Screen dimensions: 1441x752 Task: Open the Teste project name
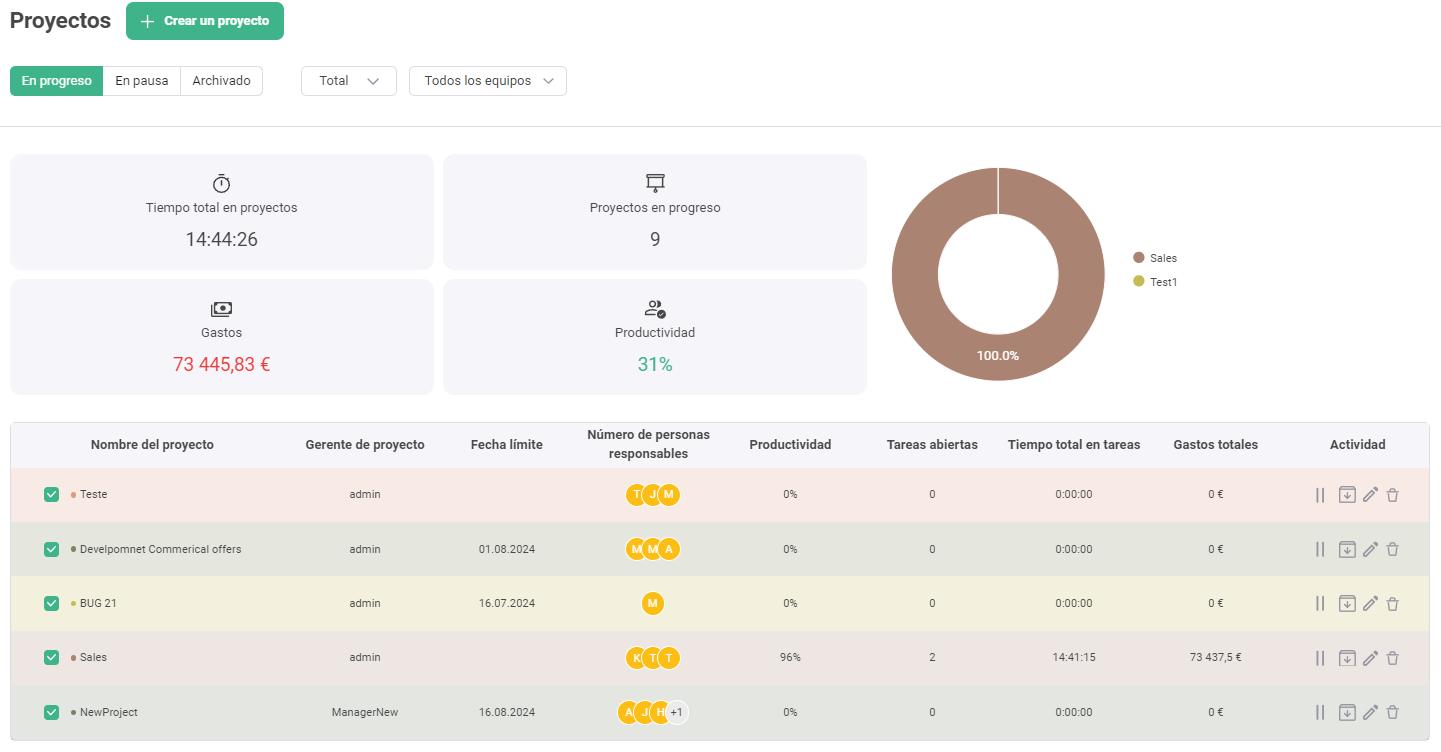point(93,494)
